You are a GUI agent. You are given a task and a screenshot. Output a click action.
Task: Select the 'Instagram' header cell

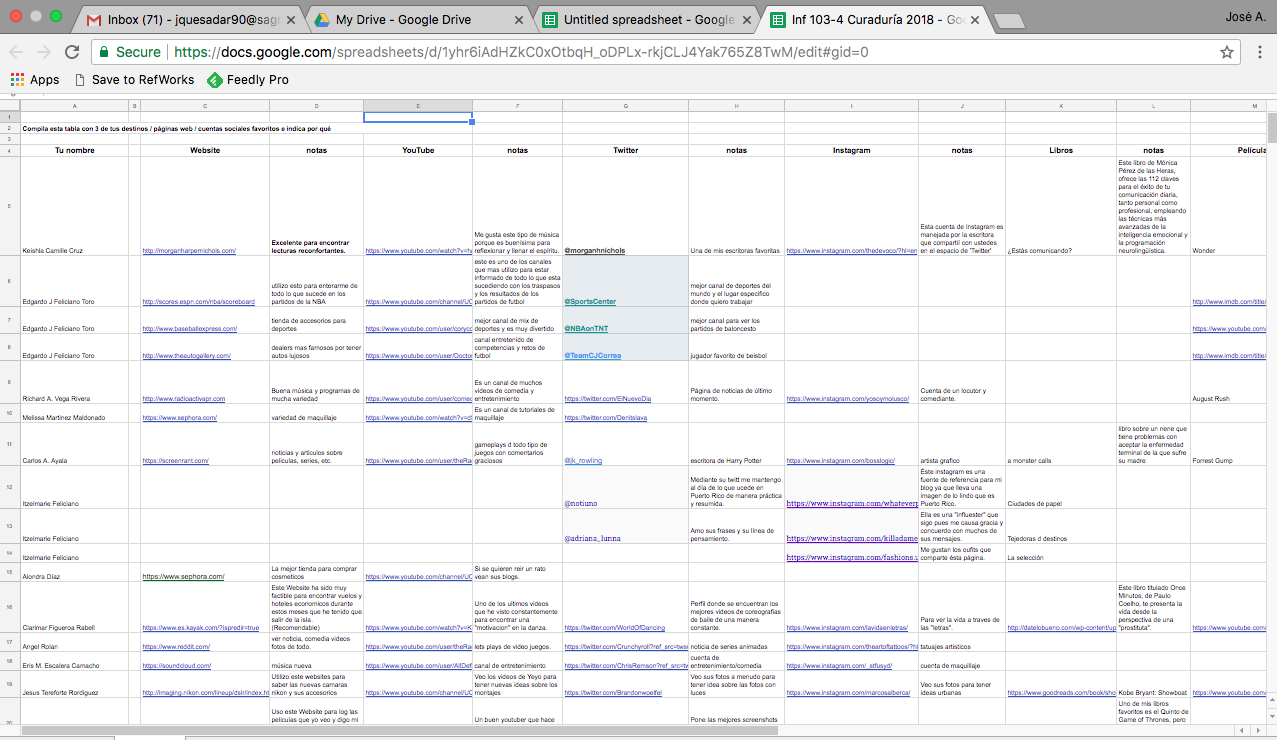(852, 151)
